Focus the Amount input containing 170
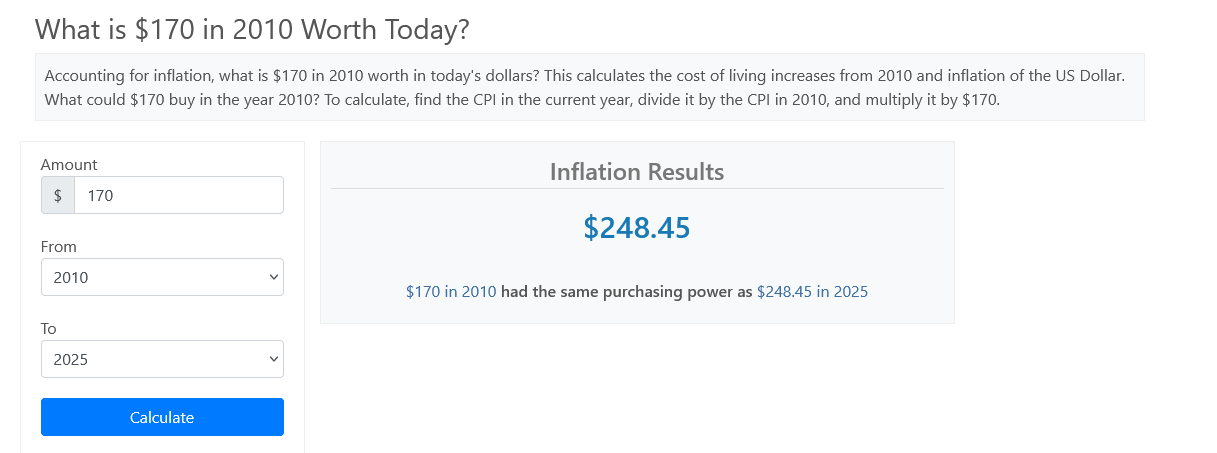1217x453 pixels. (x=178, y=196)
